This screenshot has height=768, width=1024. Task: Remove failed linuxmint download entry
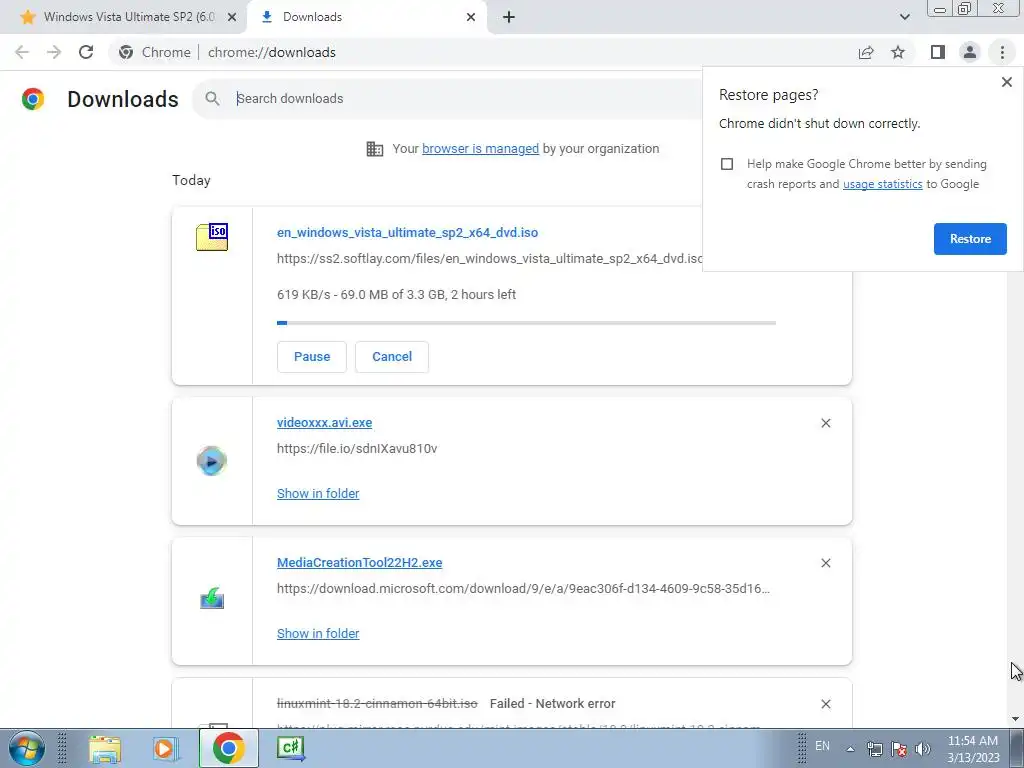(826, 704)
